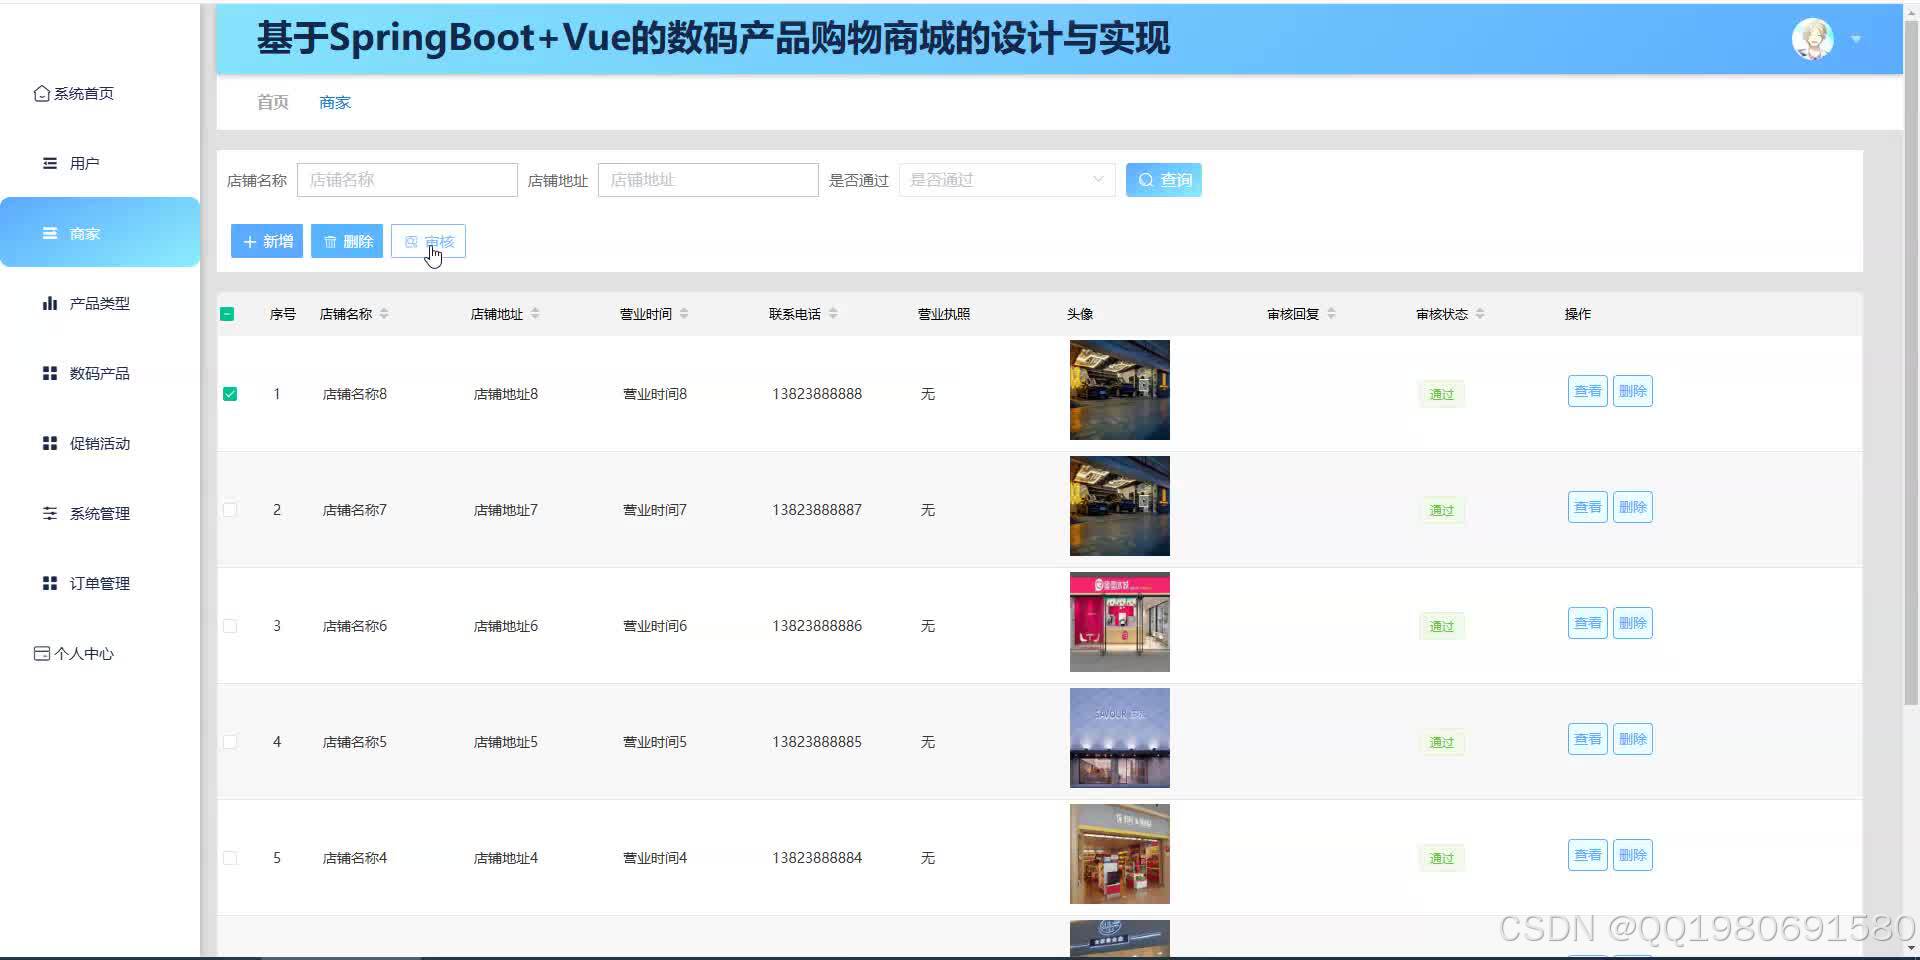Click the 店铺地址5 cell
1920x960 pixels.
tap(506, 742)
